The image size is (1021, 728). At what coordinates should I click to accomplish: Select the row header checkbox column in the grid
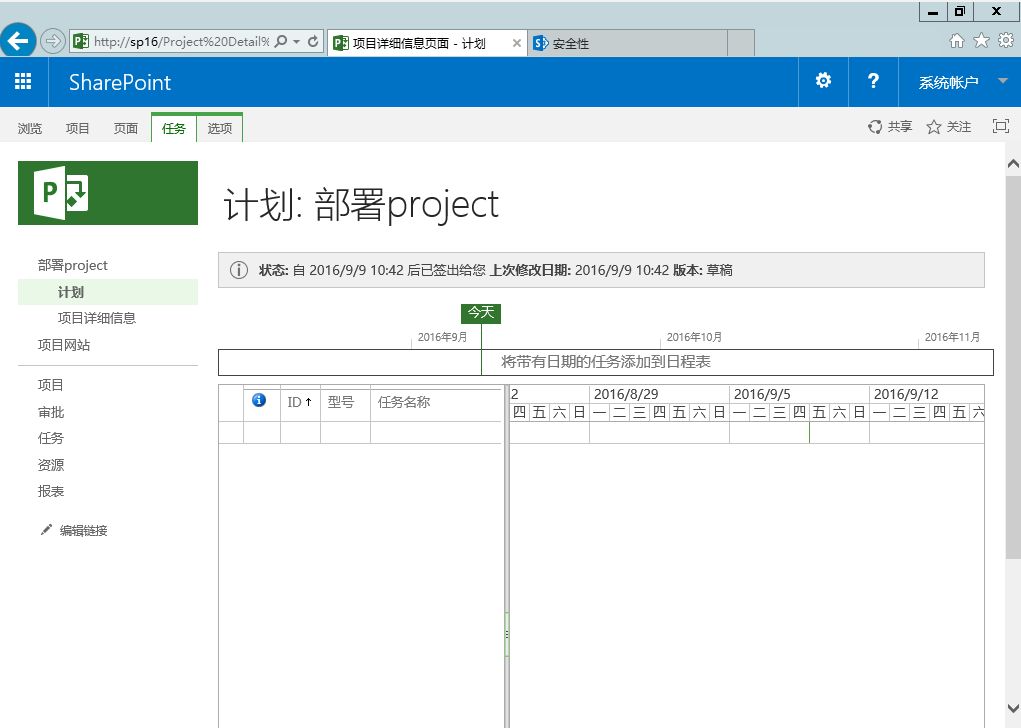pyautogui.click(x=231, y=402)
